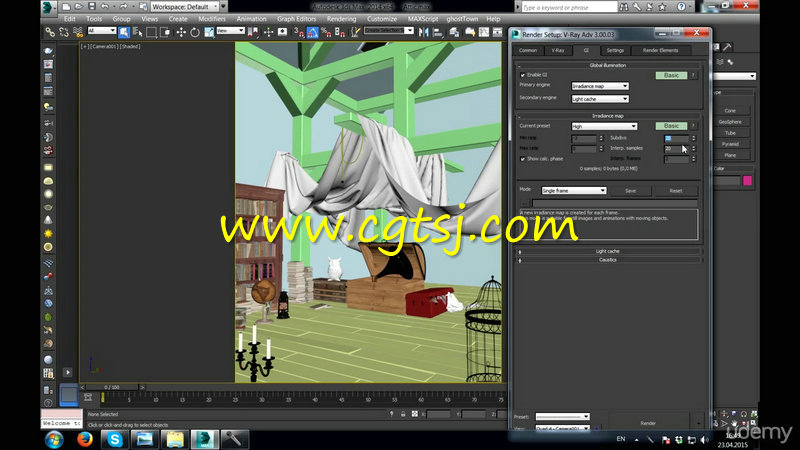Switch to the V-Ray tab
The height and width of the screenshot is (450, 800).
[558, 51]
